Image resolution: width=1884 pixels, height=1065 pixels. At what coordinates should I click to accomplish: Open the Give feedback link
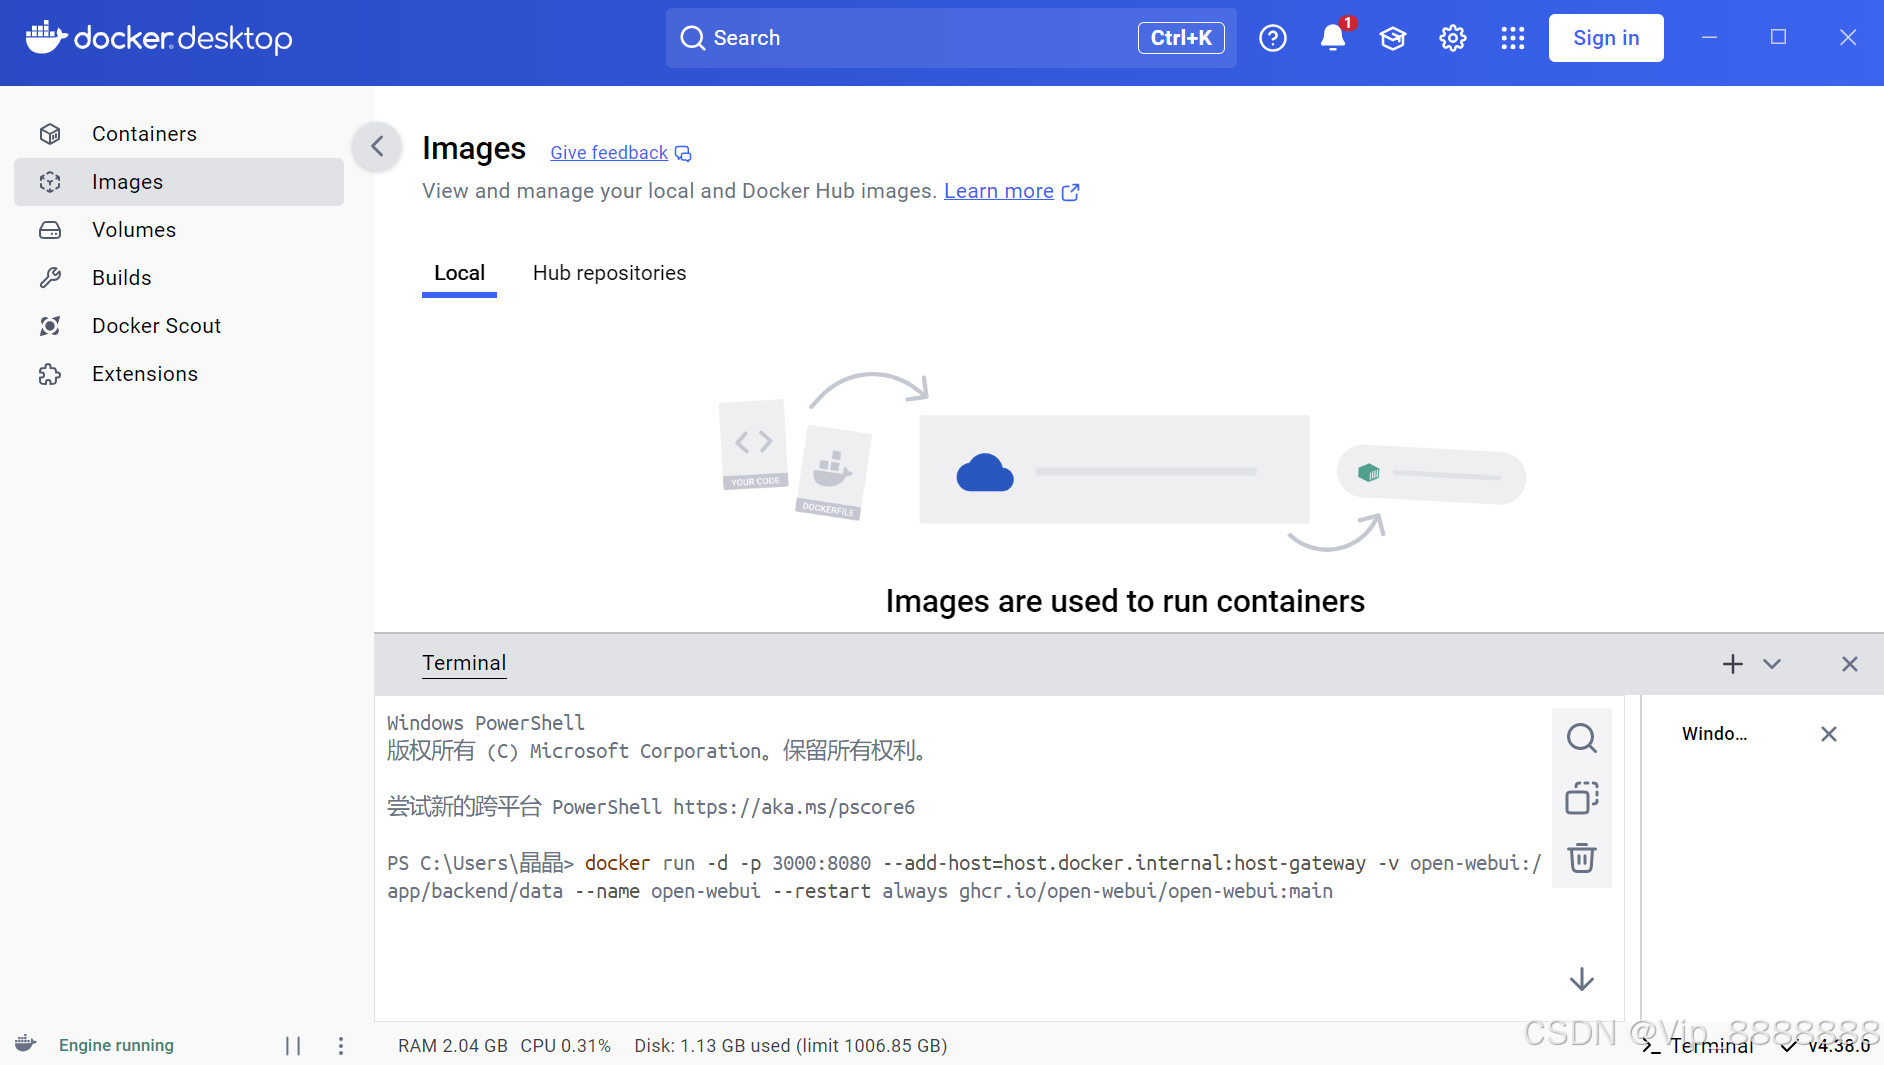click(608, 152)
